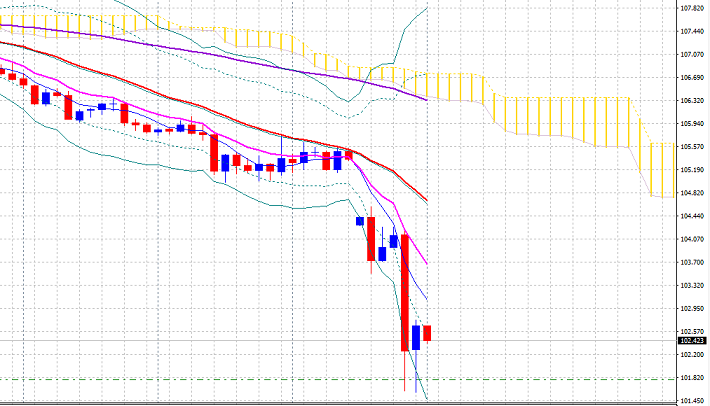Select the 106.320 price axis label

click(692, 100)
